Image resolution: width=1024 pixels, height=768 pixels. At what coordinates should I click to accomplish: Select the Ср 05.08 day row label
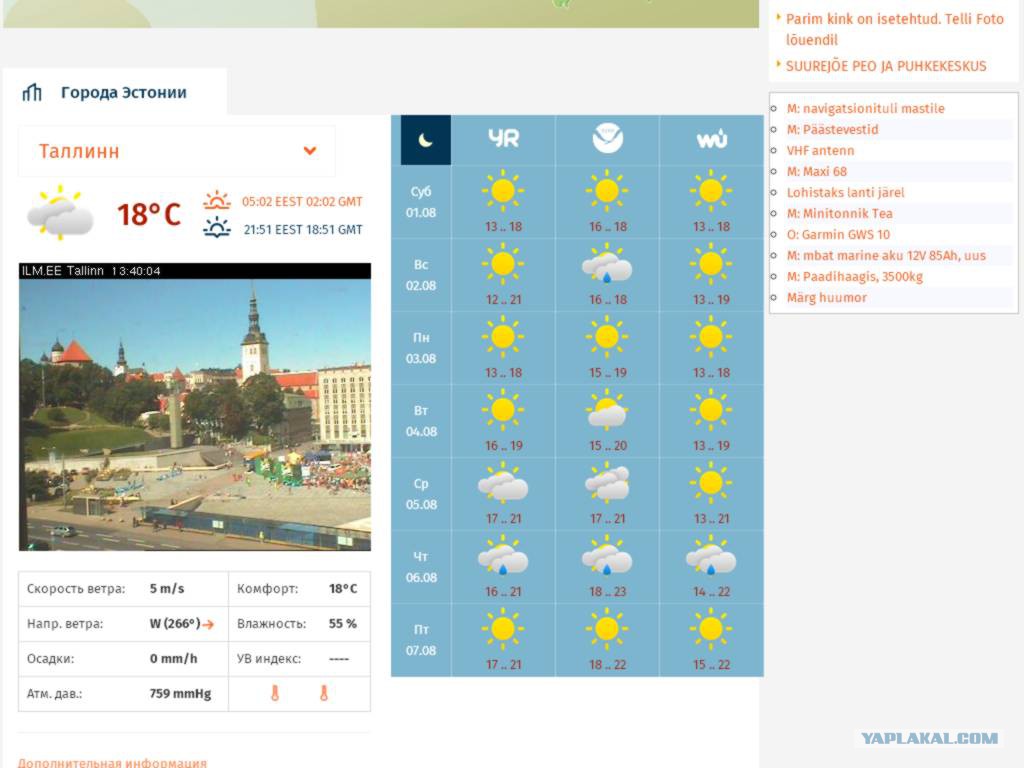[421, 494]
